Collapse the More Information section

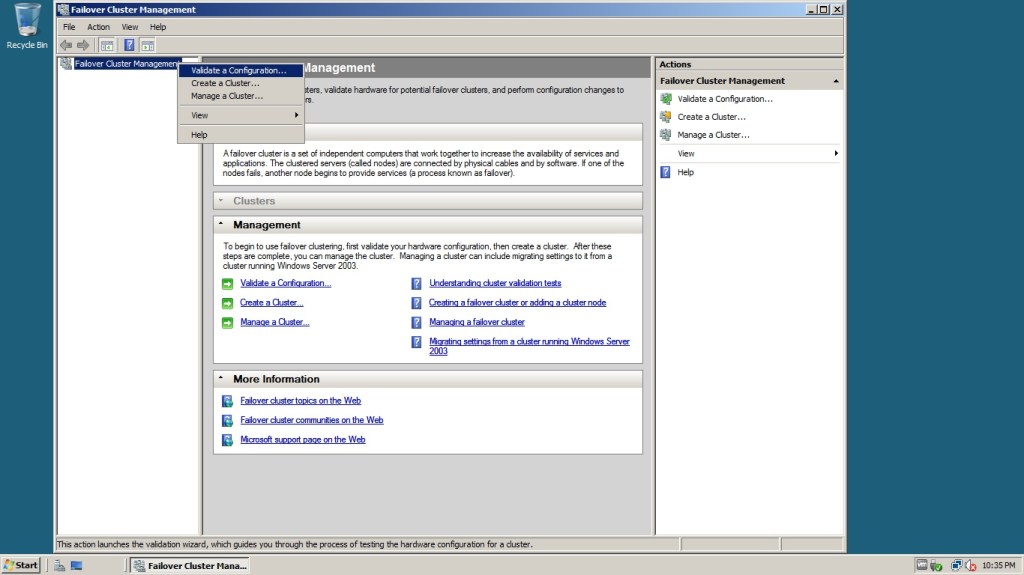tap(221, 380)
